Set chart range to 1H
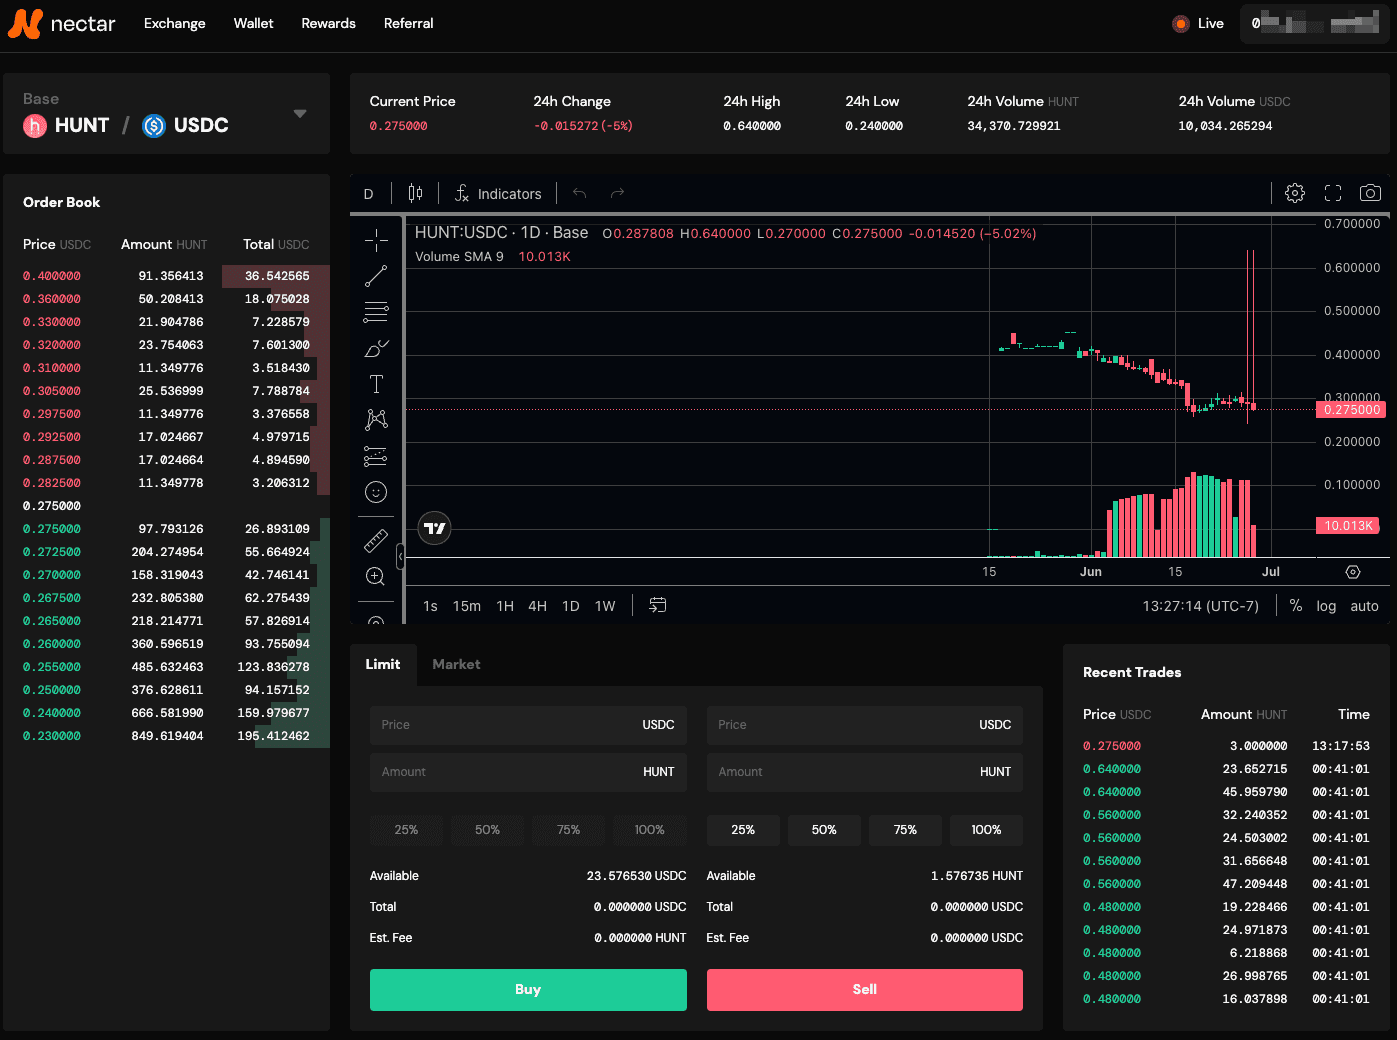 (x=505, y=606)
